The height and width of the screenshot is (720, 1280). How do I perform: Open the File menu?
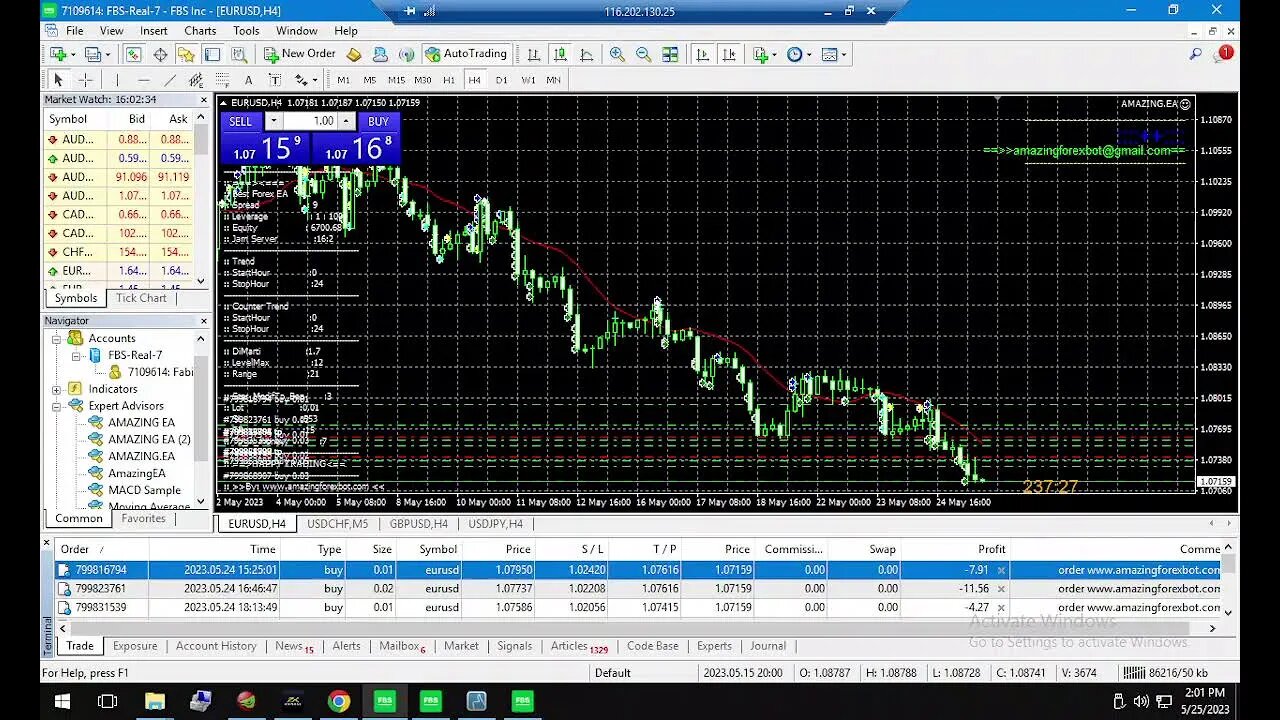point(75,31)
